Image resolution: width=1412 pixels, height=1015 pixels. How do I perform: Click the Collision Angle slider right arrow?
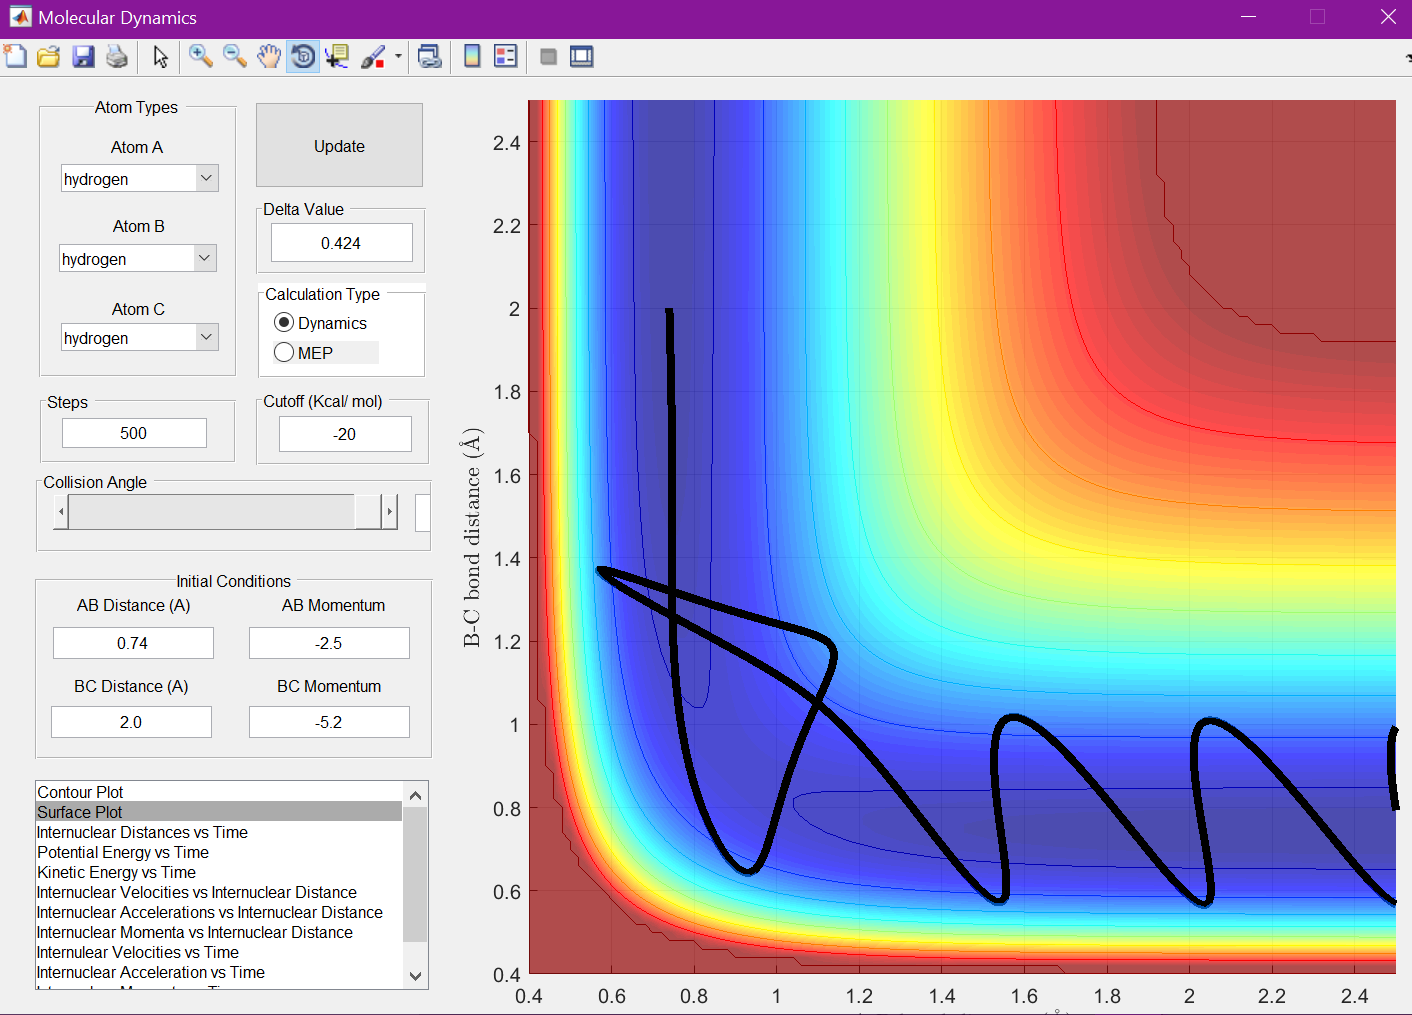(390, 511)
